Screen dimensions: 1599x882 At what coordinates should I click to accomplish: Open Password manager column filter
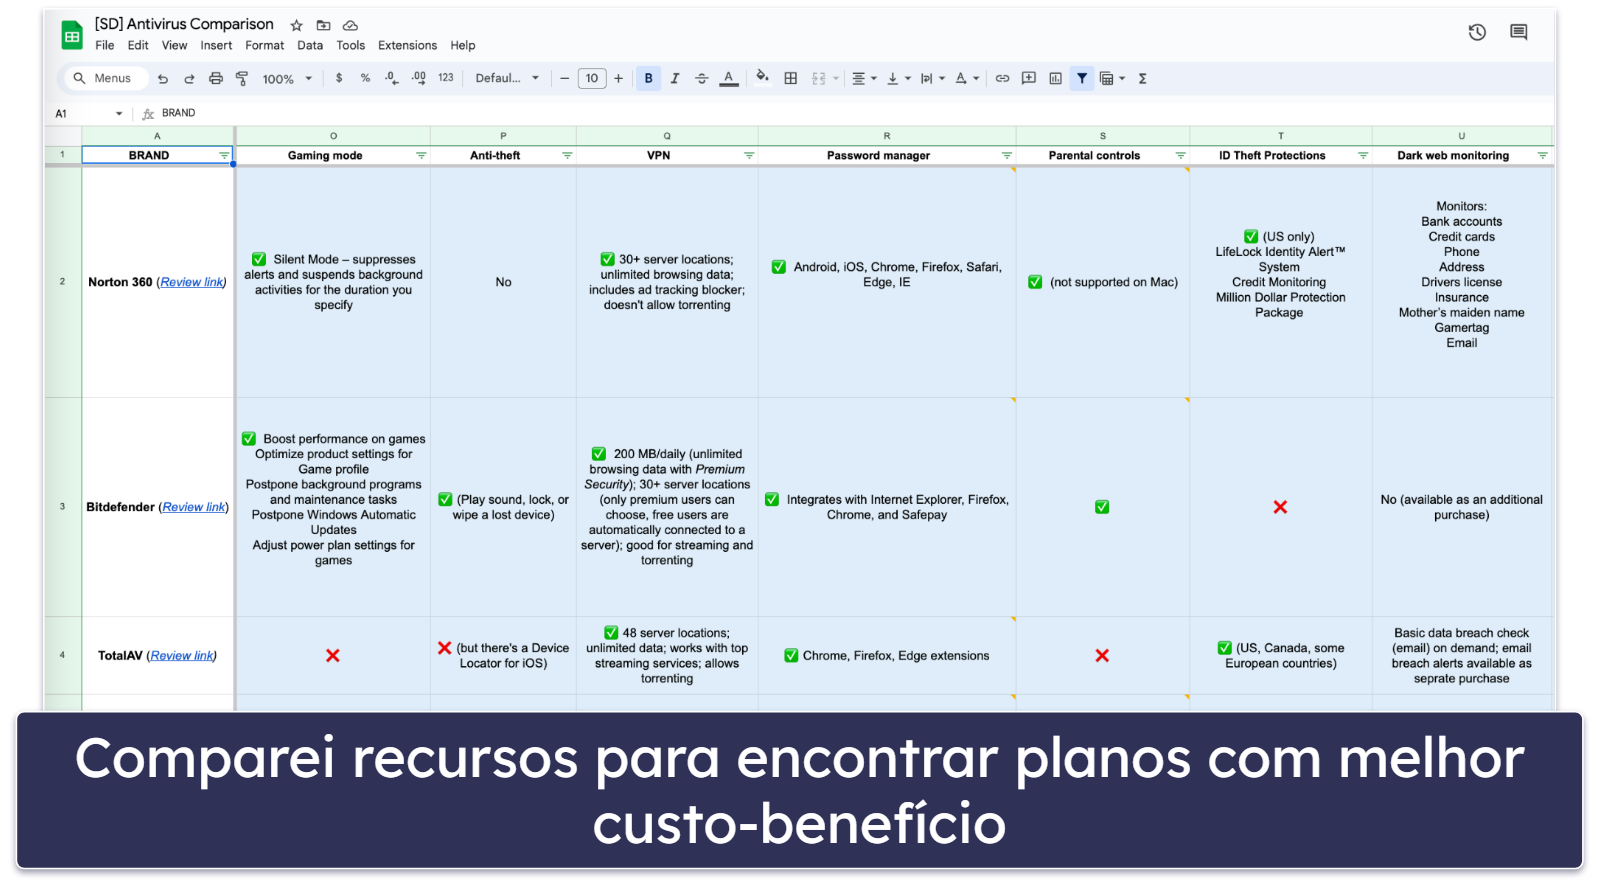pos(1007,156)
